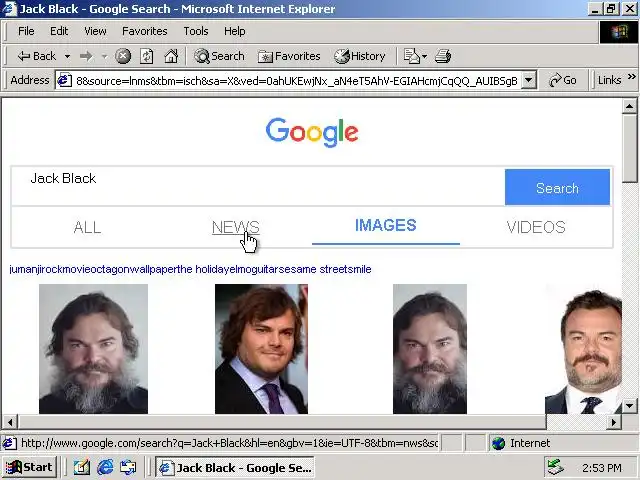The width and height of the screenshot is (640, 480).
Task: Click the Address bar URL field
Action: pyautogui.click(x=297, y=81)
